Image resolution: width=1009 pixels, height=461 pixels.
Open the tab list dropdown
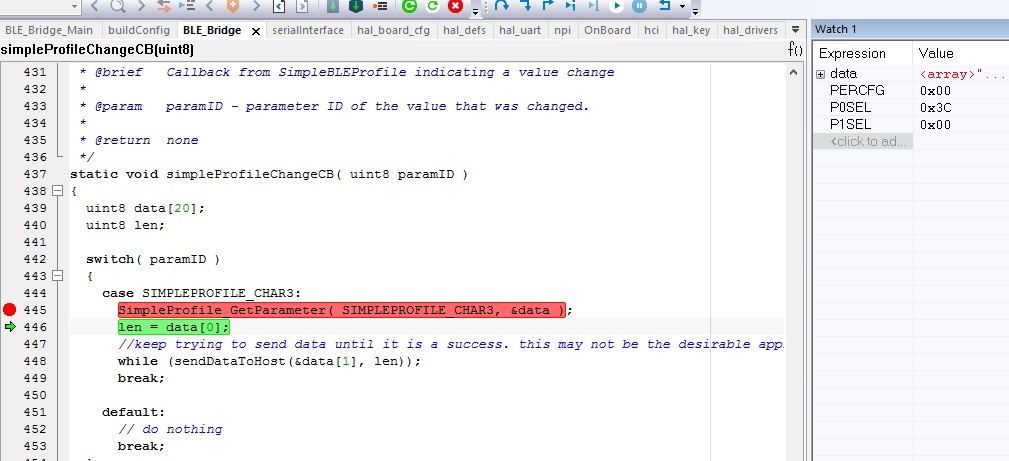pos(795,30)
